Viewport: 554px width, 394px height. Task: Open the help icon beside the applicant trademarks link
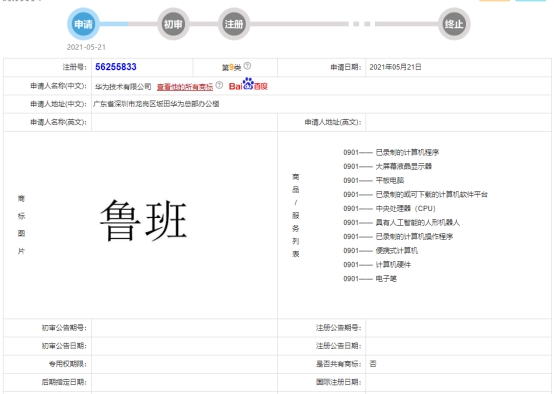click(219, 85)
